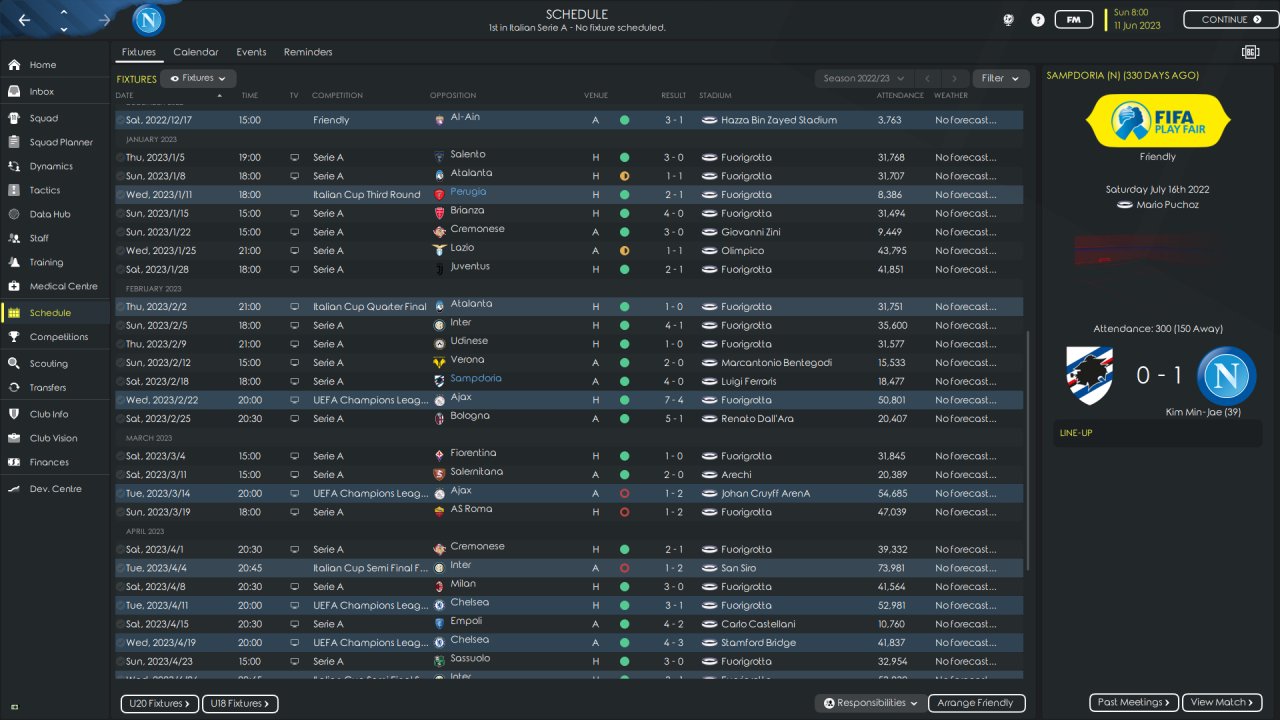Click the Training icon in sidebar

point(14,262)
